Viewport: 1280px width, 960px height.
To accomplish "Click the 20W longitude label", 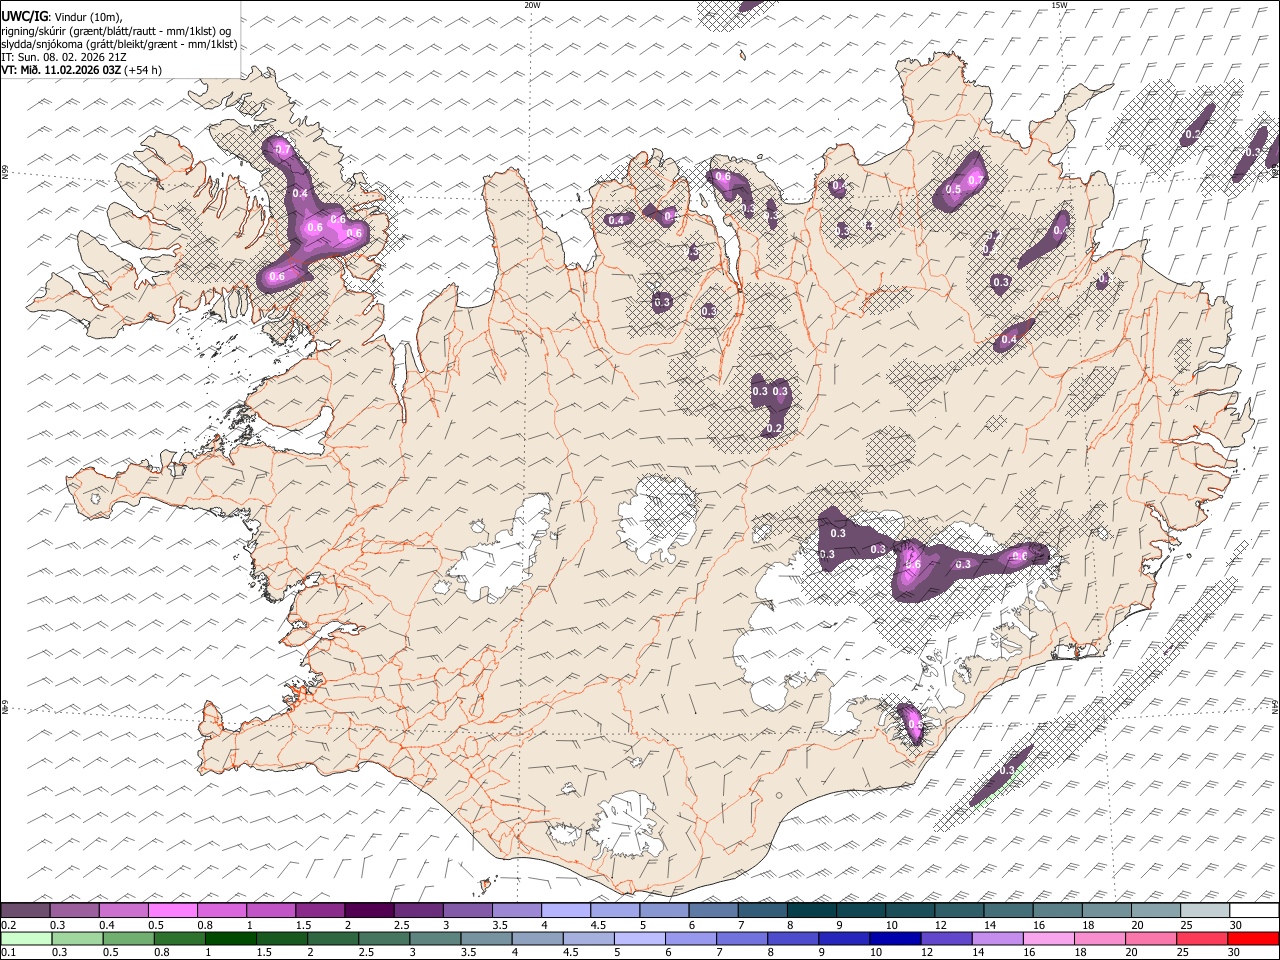I will (x=532, y=5).
